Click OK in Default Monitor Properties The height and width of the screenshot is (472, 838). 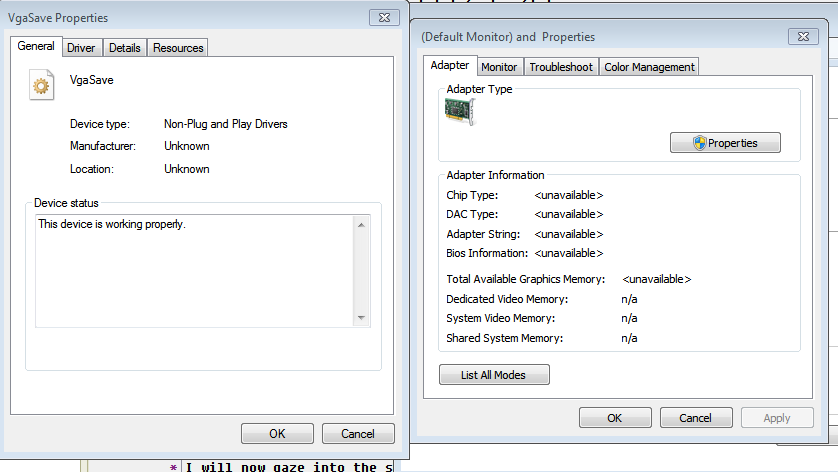(x=615, y=417)
